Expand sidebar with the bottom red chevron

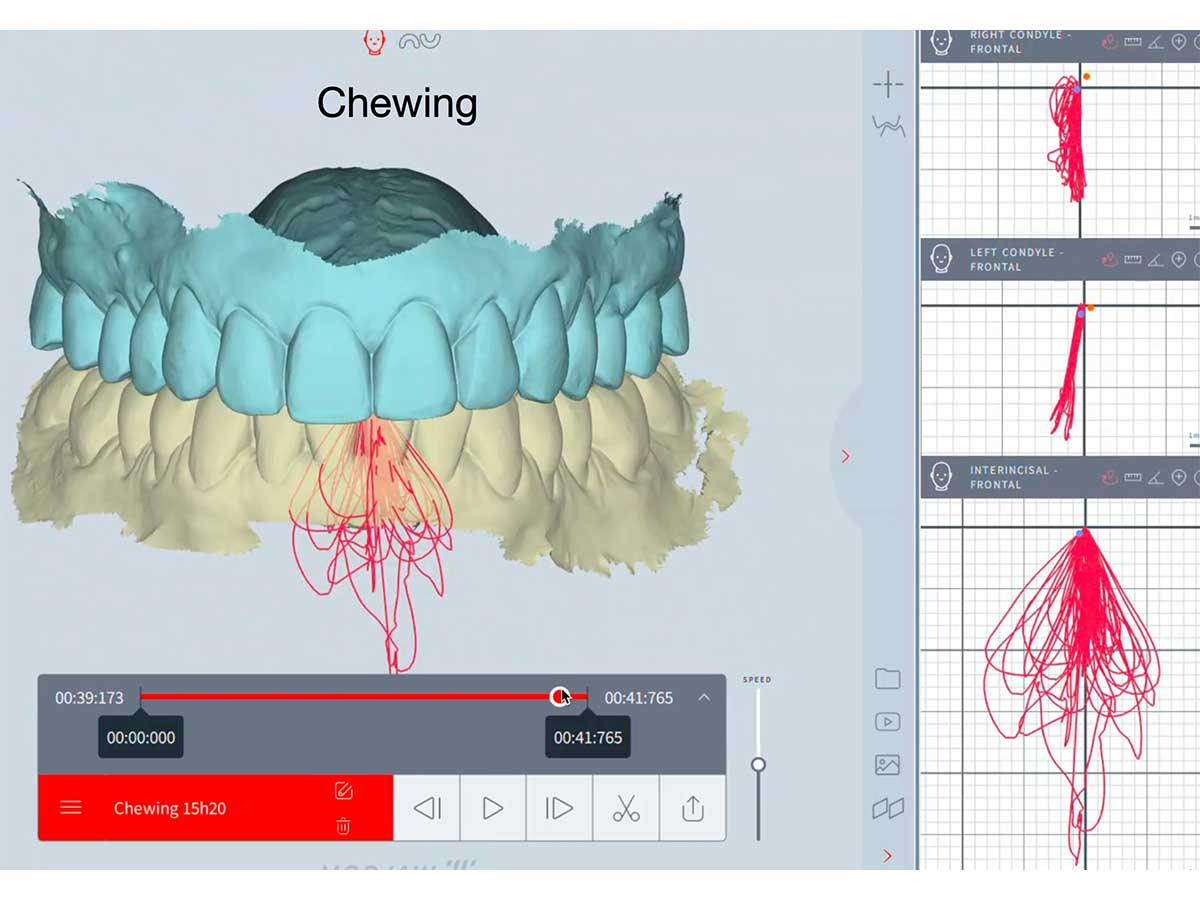coord(887,855)
